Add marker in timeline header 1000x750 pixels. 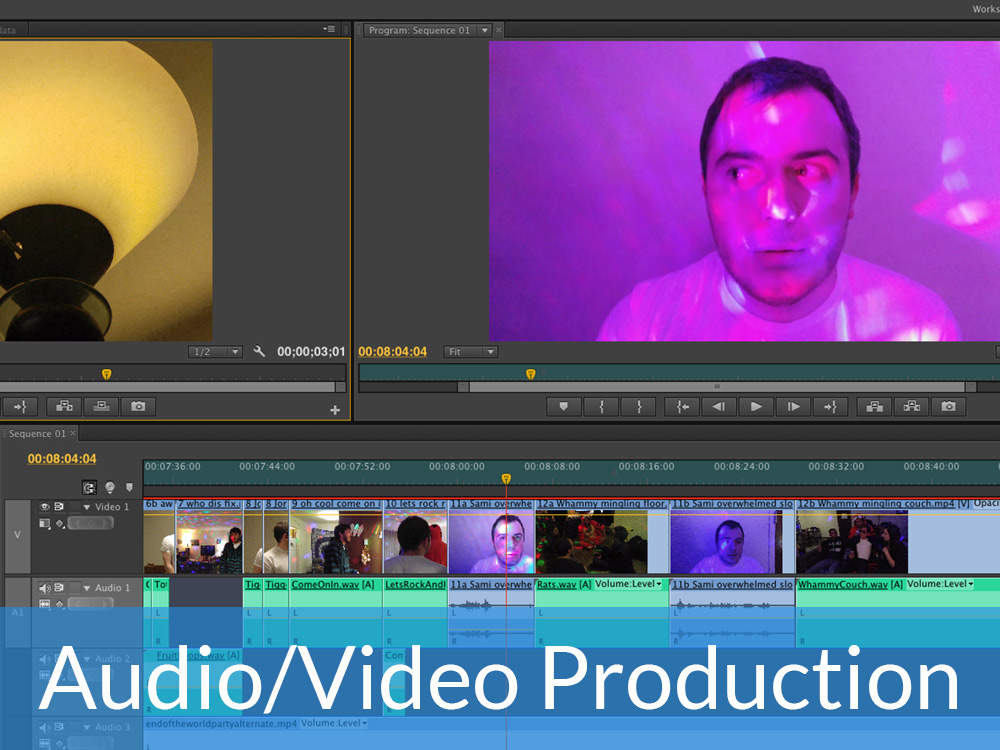[129, 488]
